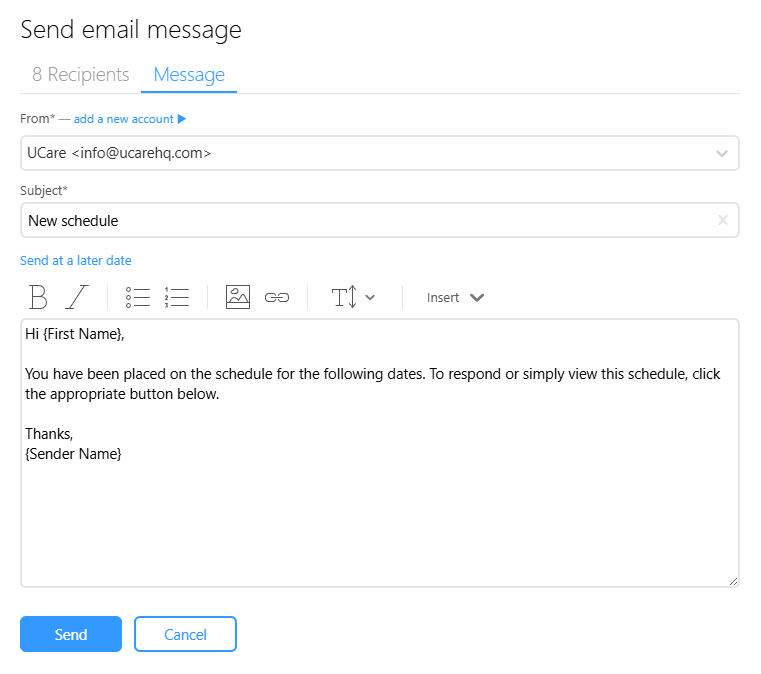Switch to the 8 Recipients tab
The height and width of the screenshot is (674, 761).
click(x=81, y=75)
